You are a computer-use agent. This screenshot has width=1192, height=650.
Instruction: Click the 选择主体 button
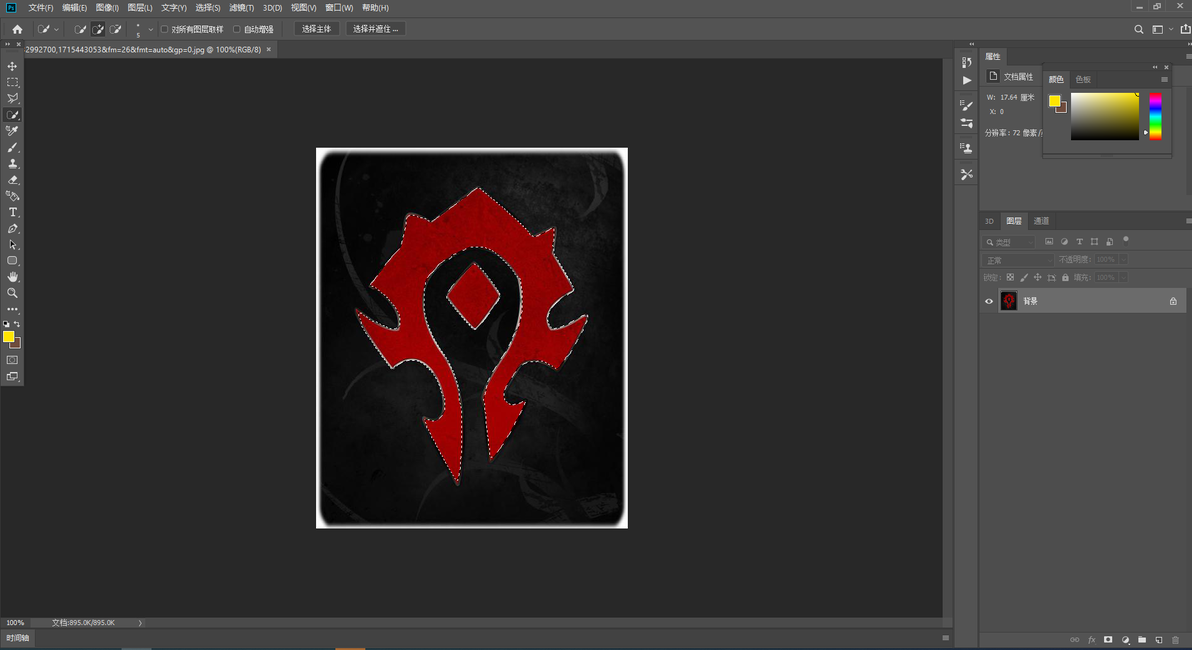coord(316,29)
